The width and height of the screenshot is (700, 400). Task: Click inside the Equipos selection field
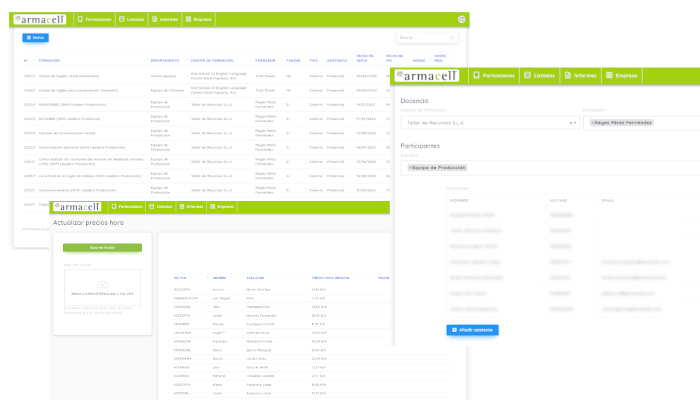[x=550, y=168]
